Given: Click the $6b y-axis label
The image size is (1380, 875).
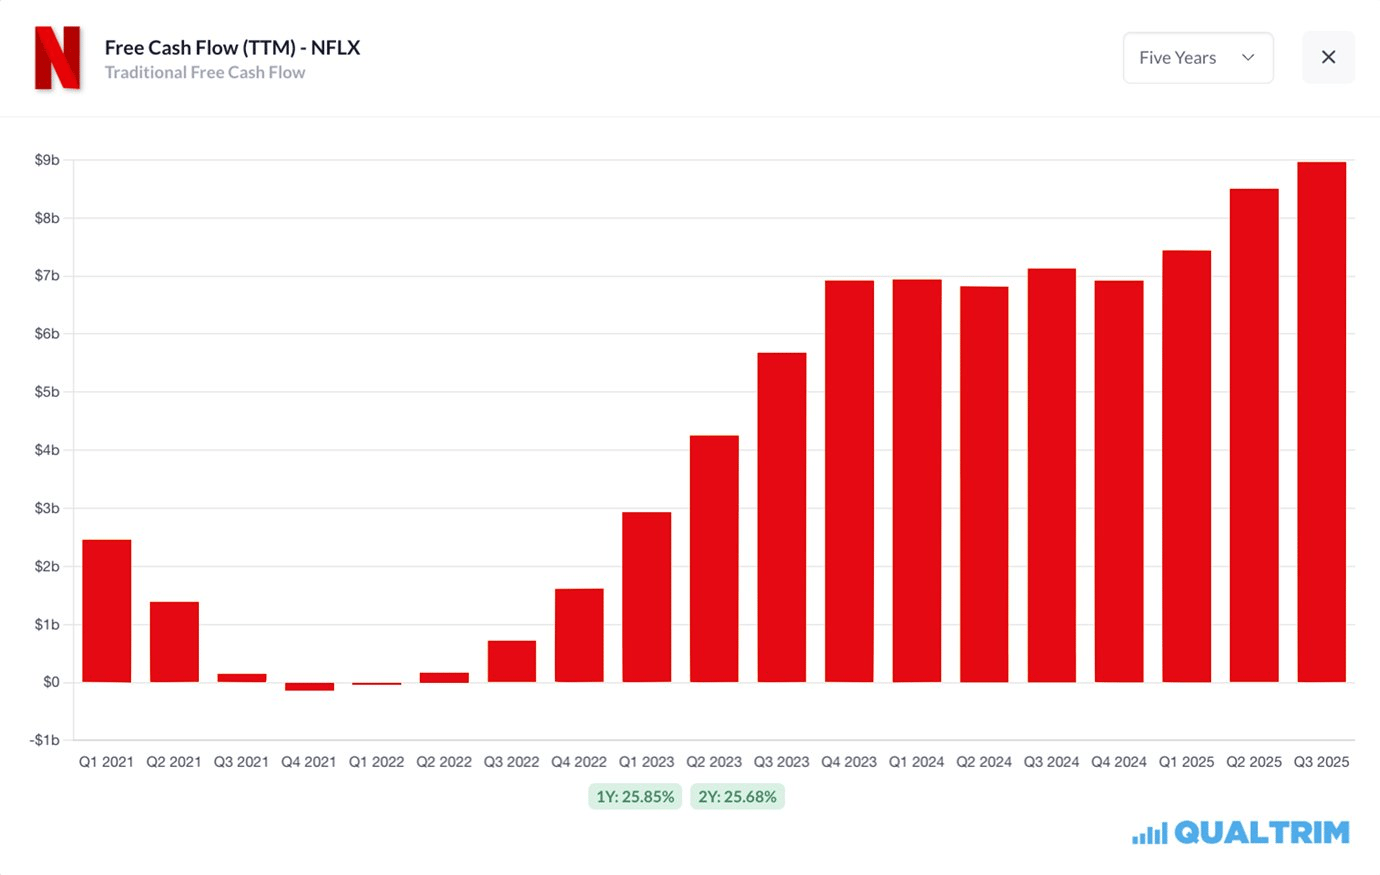Looking at the screenshot, I should tap(47, 334).
